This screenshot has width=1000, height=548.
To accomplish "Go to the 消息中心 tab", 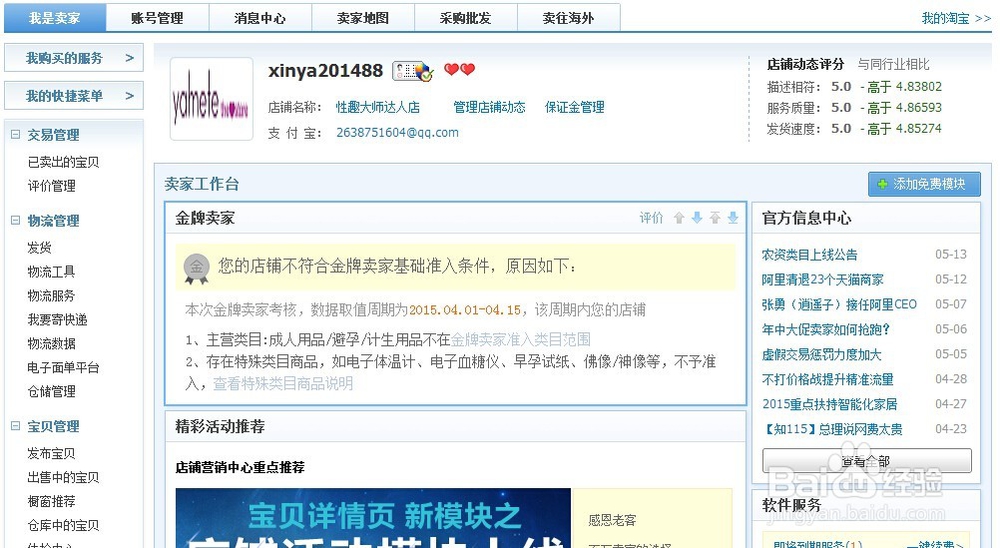I will coord(260,18).
